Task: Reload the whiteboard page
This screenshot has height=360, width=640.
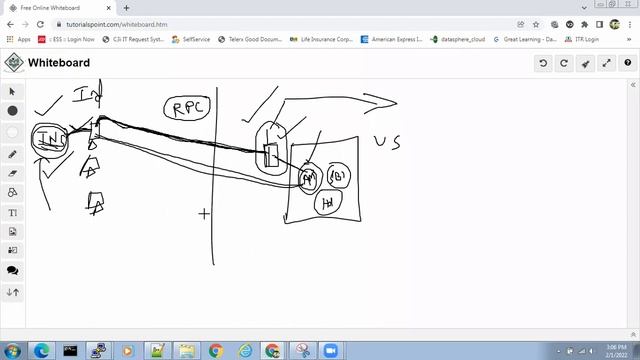Action: click(x=40, y=24)
